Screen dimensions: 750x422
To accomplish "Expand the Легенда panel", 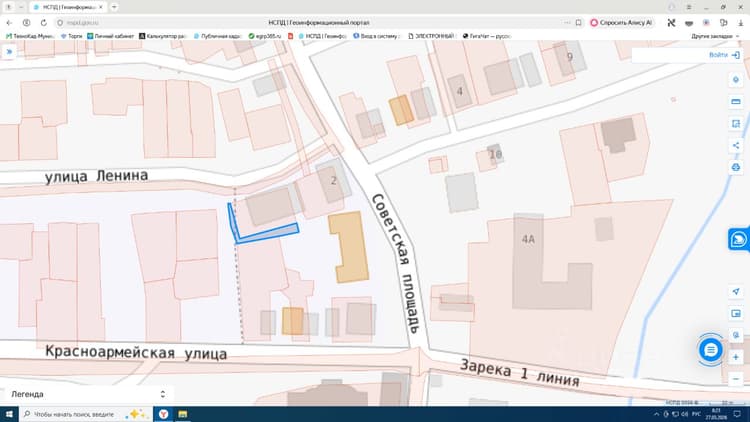I will tap(88, 394).
